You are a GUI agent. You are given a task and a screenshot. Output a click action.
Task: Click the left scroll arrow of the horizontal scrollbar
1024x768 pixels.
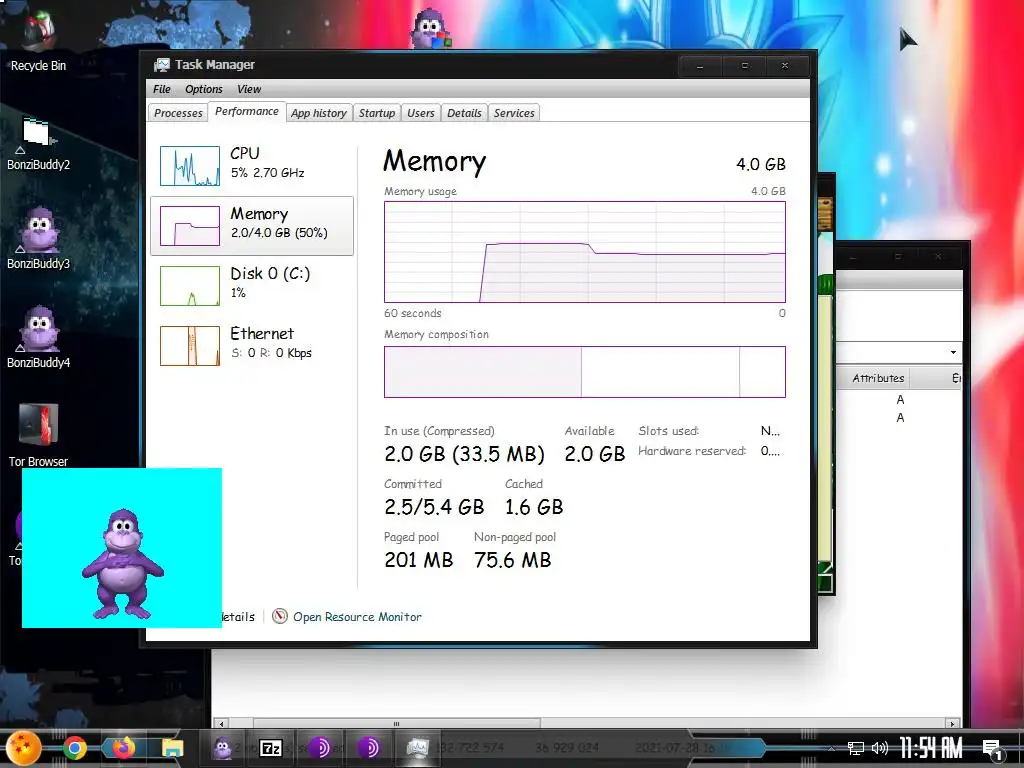click(x=222, y=724)
